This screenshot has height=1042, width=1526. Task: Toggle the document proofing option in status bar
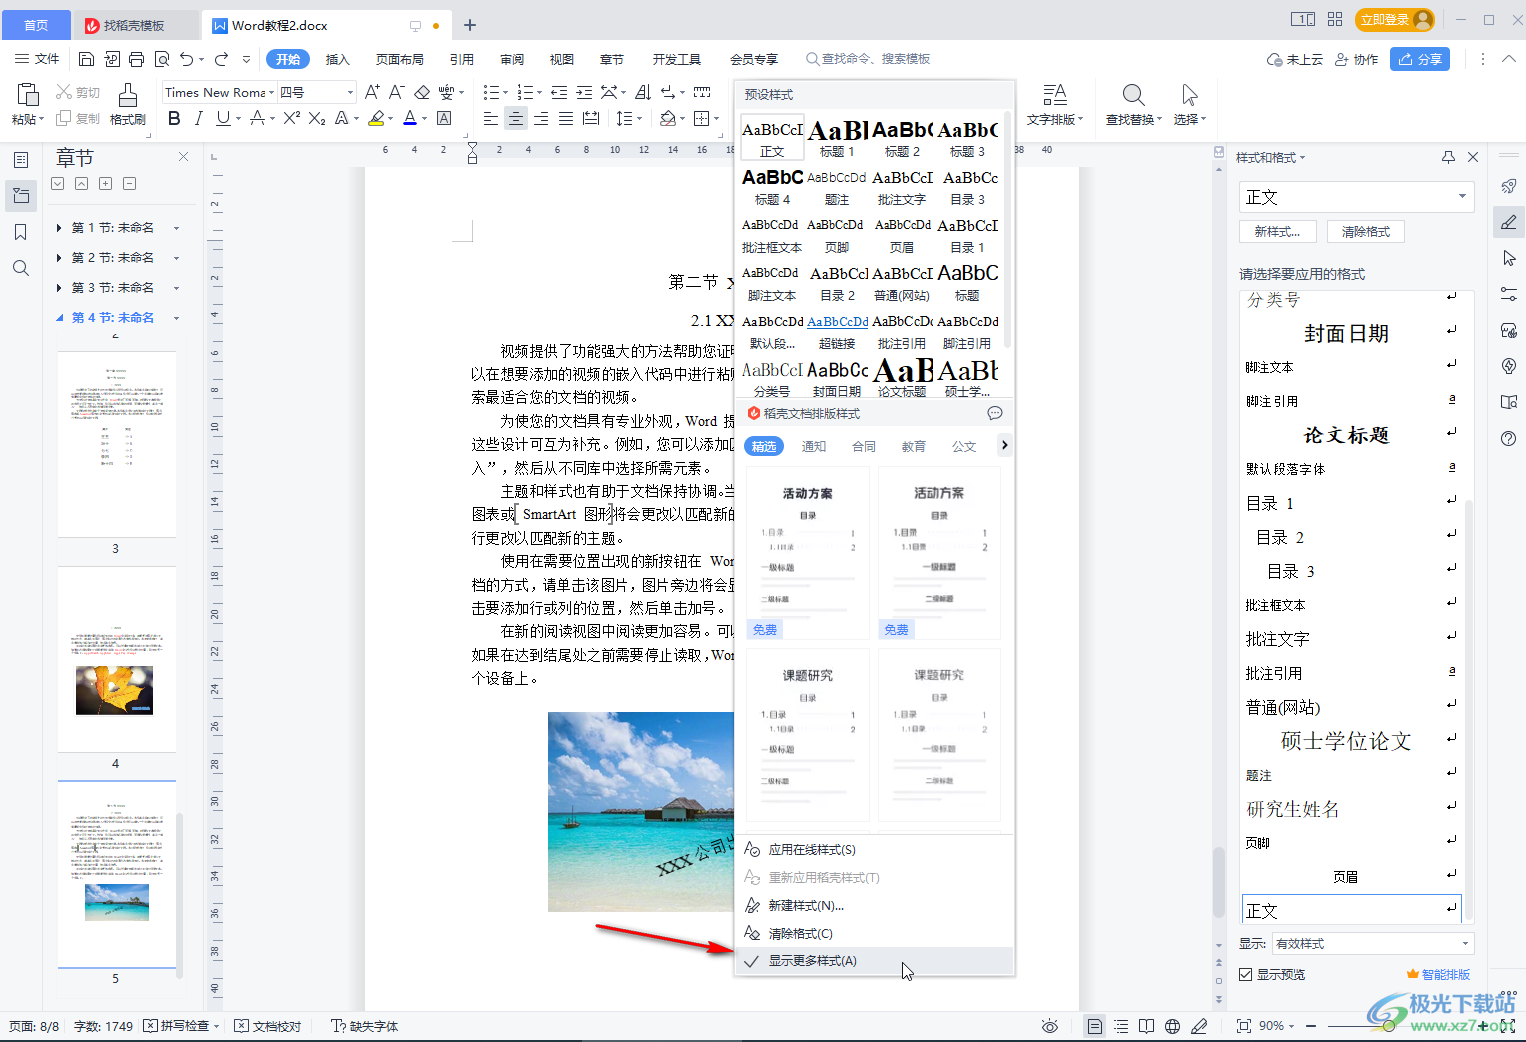(268, 1026)
